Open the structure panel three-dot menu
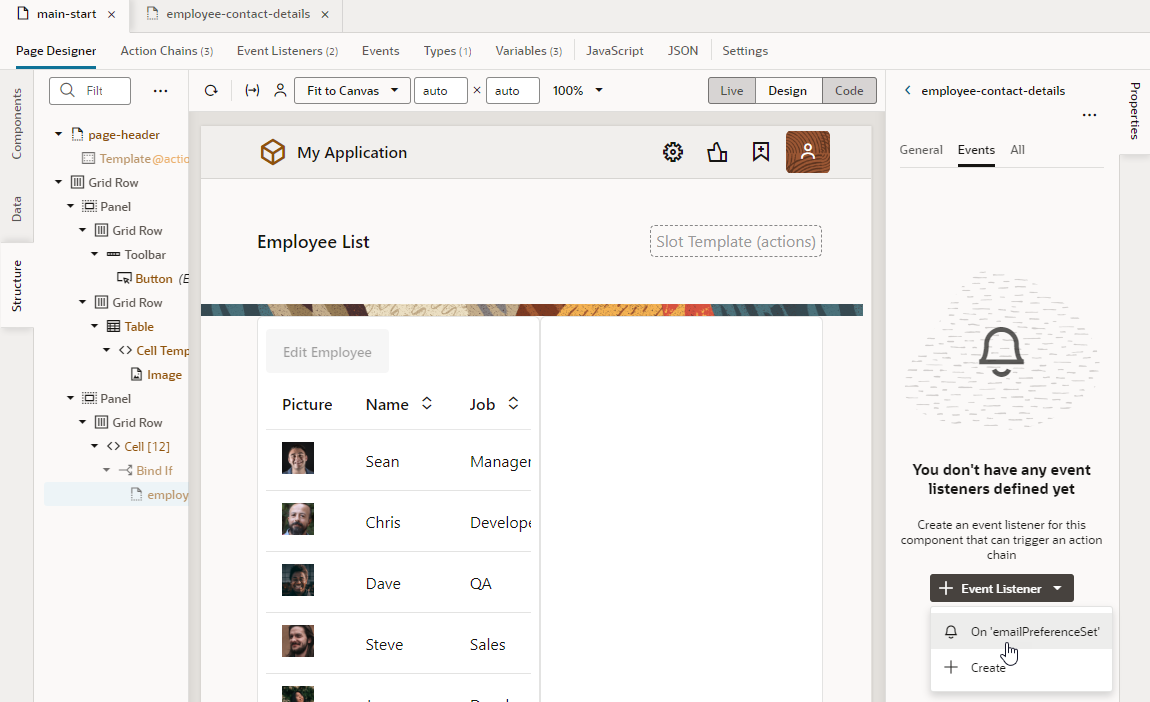Viewport: 1150px width, 702px height. (x=161, y=91)
